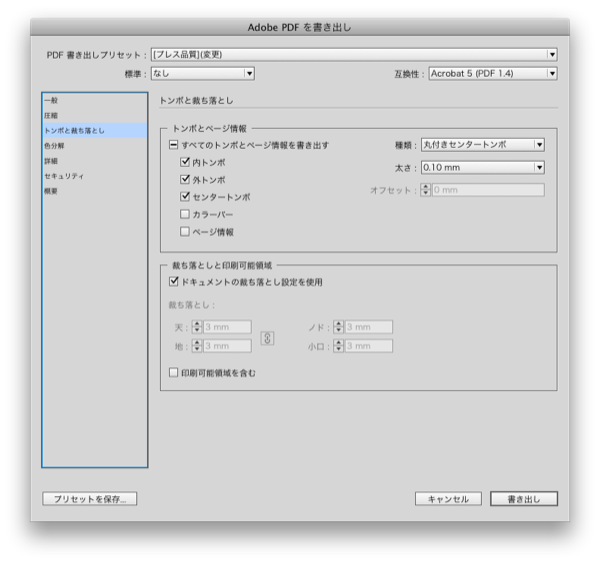
Task: Open the PDF書き出しプリセット dropdown
Action: (x=352, y=54)
